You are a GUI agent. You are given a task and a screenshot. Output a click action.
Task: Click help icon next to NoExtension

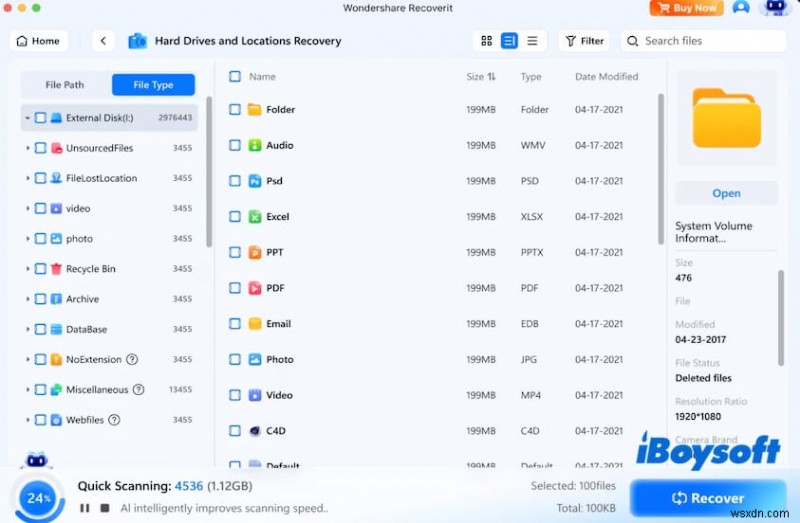tap(132, 359)
